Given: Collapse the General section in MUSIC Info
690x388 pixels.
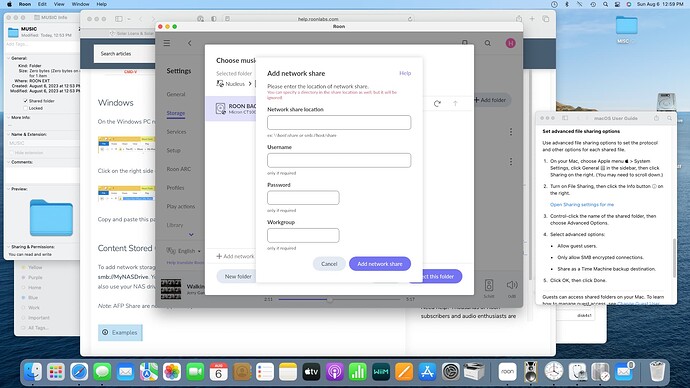Looking at the screenshot, I should point(8,58).
